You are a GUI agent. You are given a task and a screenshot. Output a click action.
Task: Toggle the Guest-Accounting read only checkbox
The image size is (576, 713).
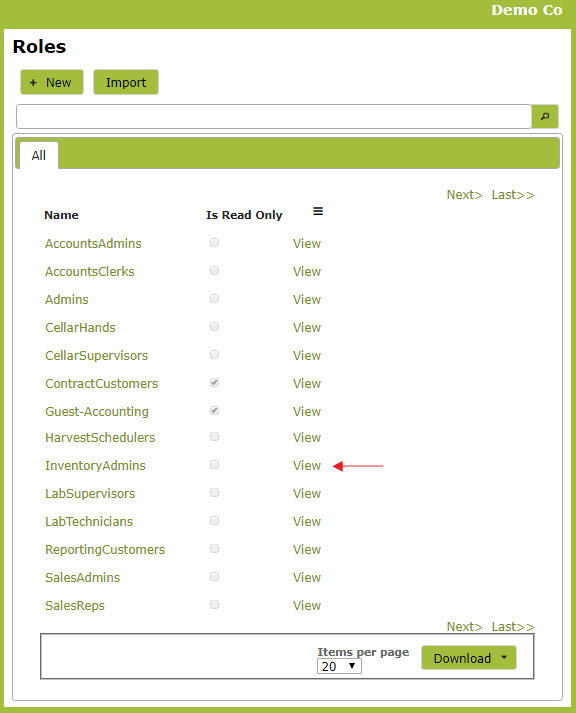point(215,411)
